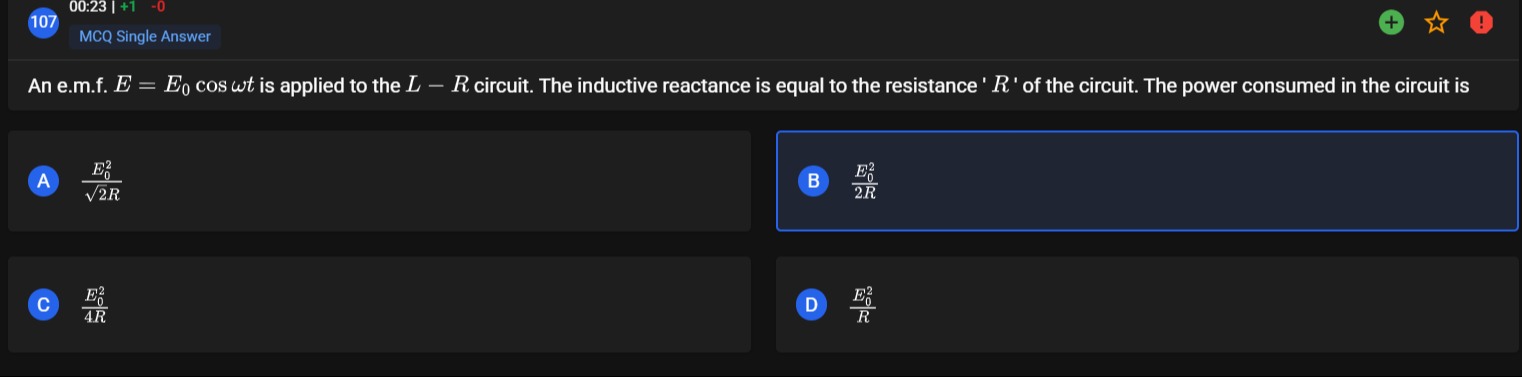Report question via red exclamation icon
The height and width of the screenshot is (377, 1522).
(1480, 23)
